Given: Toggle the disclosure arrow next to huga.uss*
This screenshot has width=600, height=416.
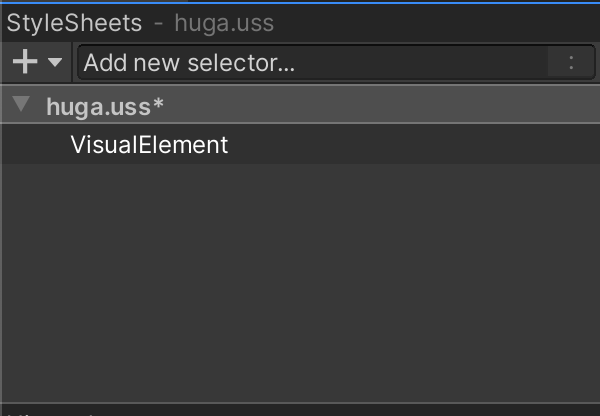Looking at the screenshot, I should (x=22, y=105).
